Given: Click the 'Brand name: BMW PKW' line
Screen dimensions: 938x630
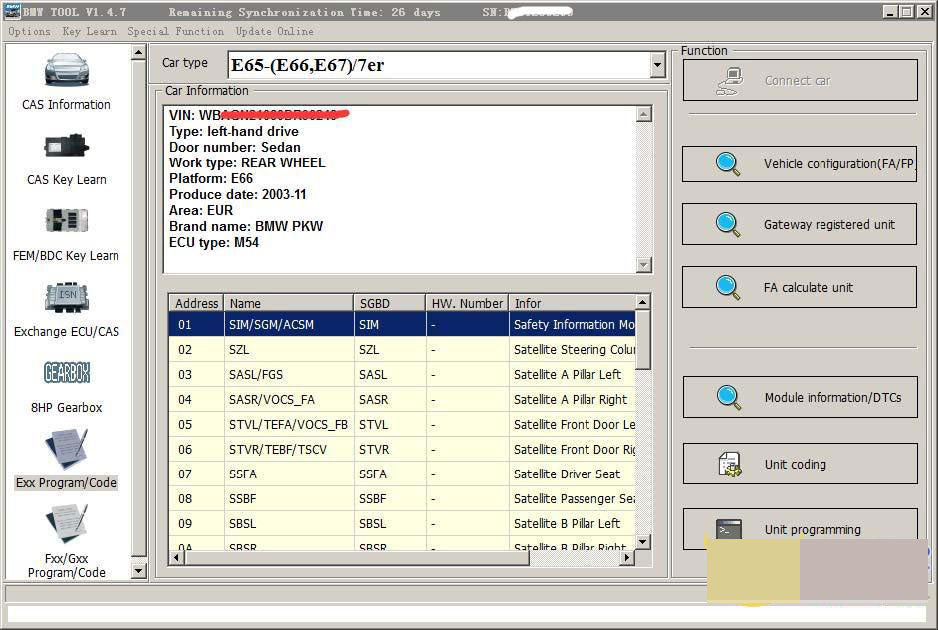Looking at the screenshot, I should click(246, 226).
